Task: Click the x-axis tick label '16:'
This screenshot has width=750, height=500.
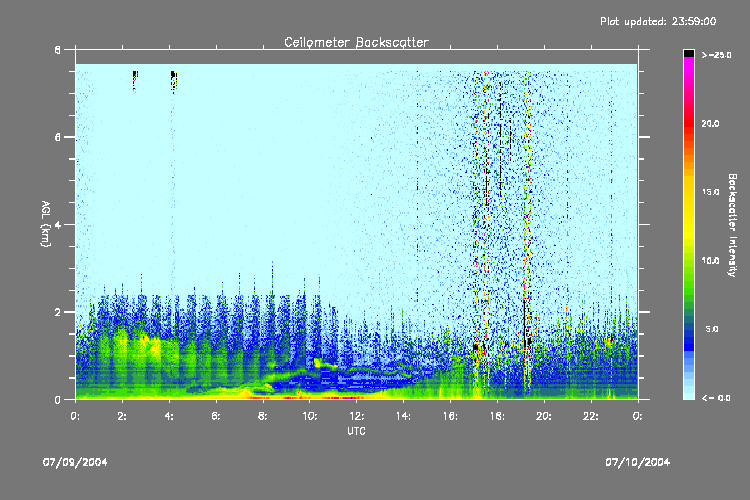Action: (450, 416)
